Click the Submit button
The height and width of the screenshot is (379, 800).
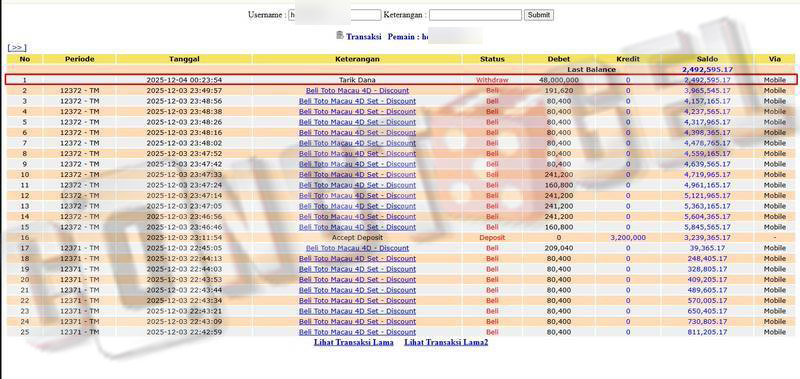click(539, 15)
